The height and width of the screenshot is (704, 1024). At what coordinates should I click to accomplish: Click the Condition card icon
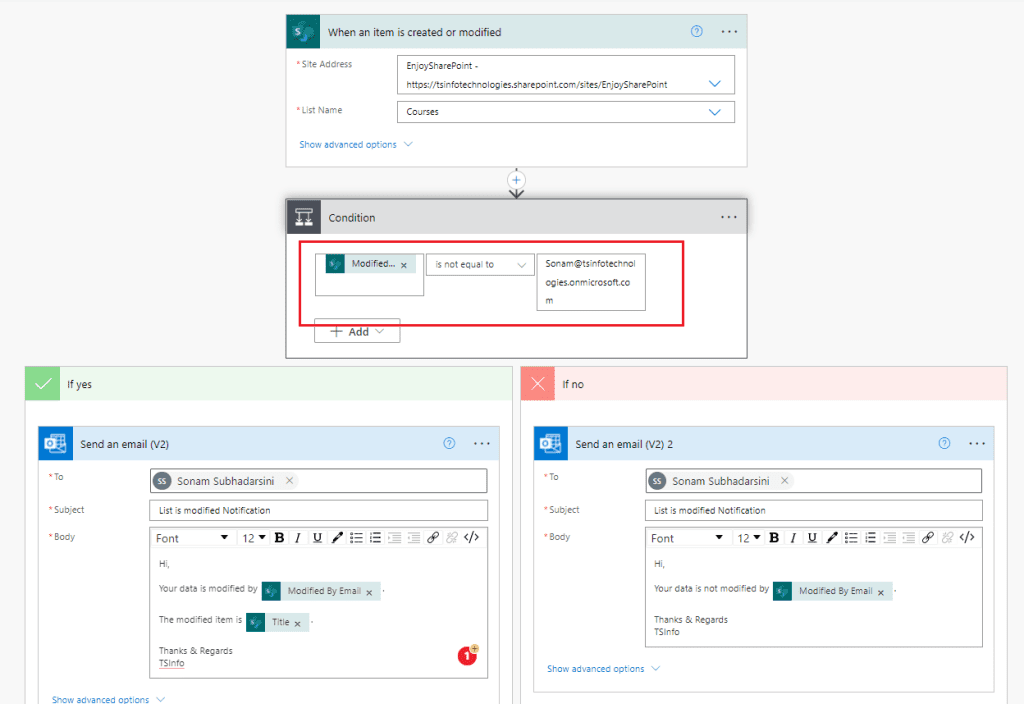tap(304, 217)
